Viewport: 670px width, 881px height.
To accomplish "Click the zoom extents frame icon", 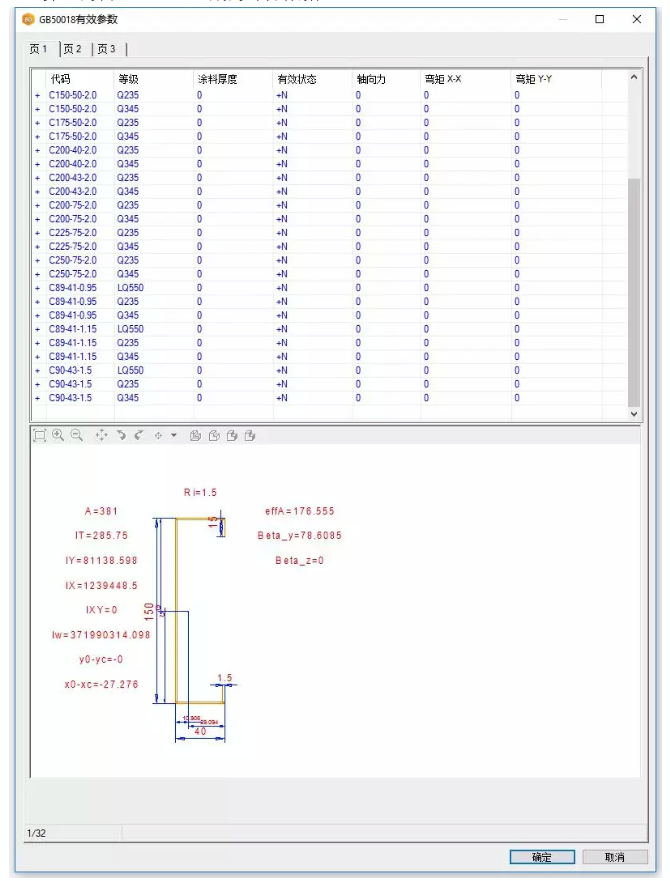I will click(39, 435).
